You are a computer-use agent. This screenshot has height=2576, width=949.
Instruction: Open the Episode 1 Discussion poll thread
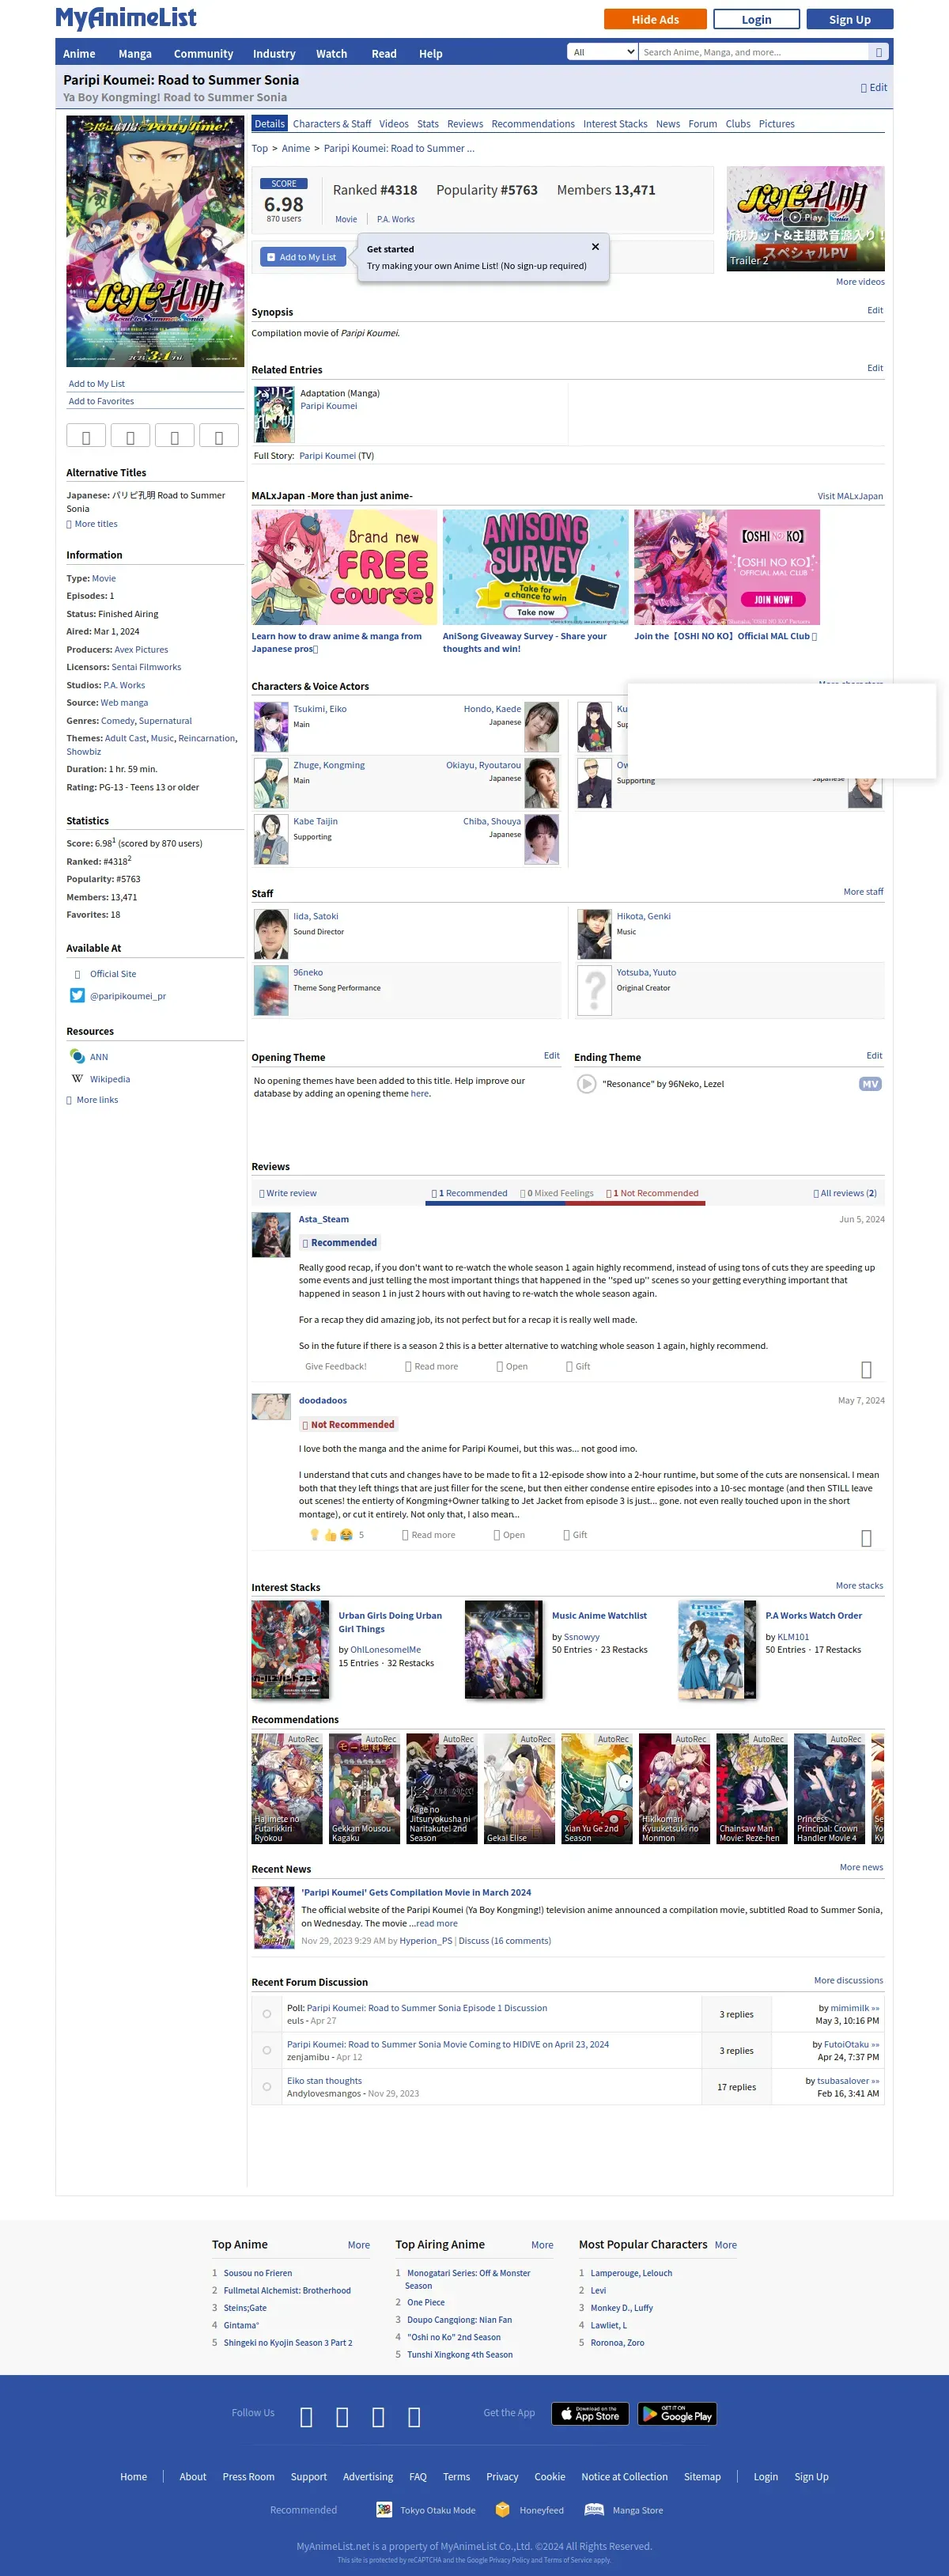click(x=427, y=2008)
